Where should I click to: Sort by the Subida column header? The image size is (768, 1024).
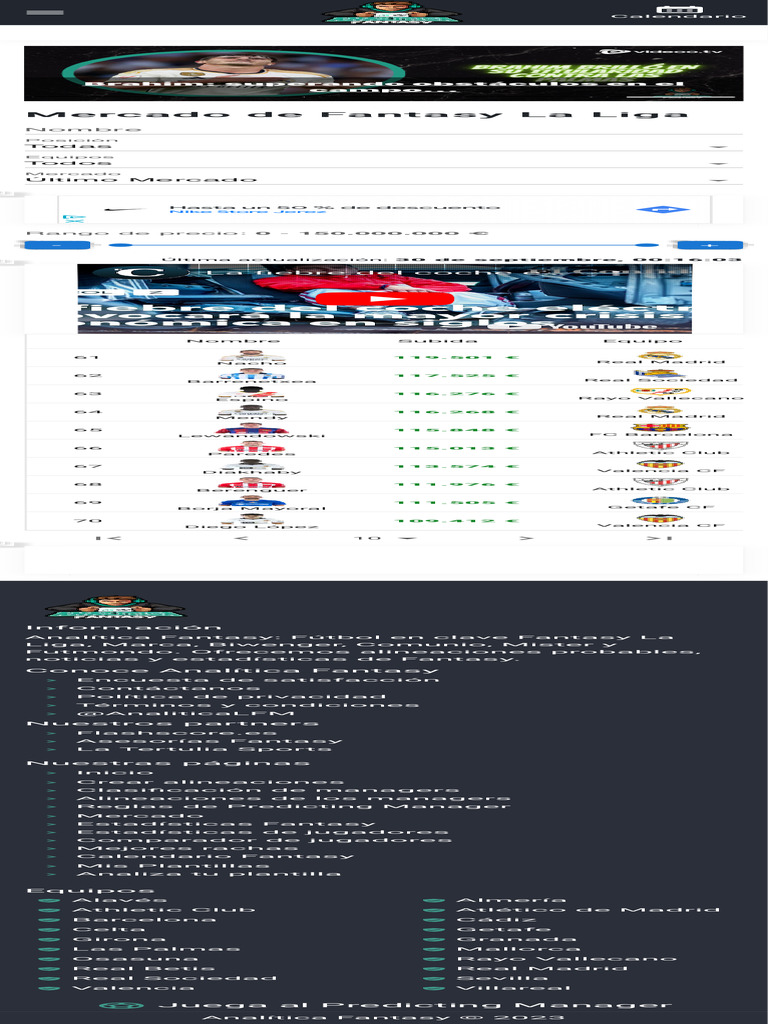[x=438, y=341]
